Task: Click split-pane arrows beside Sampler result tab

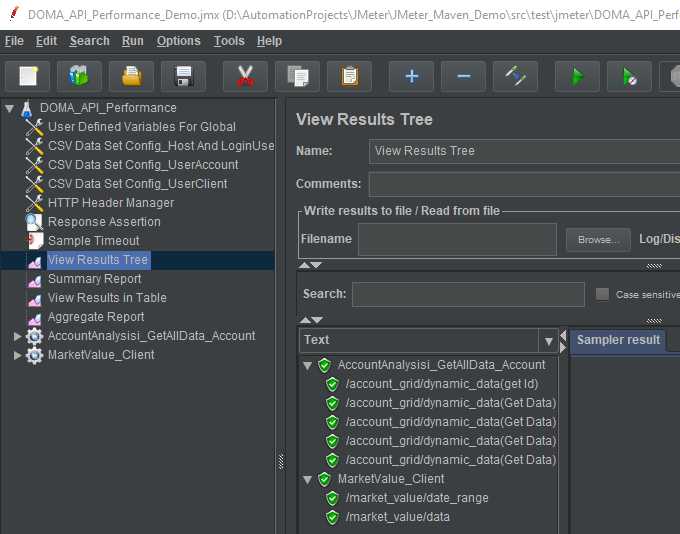Action: pyautogui.click(x=563, y=341)
